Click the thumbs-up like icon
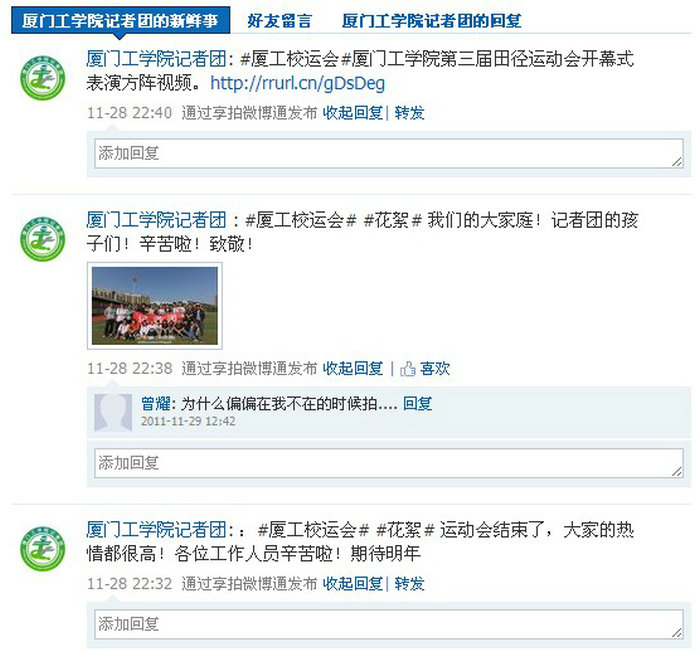This screenshot has height=657, width=700. [407, 369]
